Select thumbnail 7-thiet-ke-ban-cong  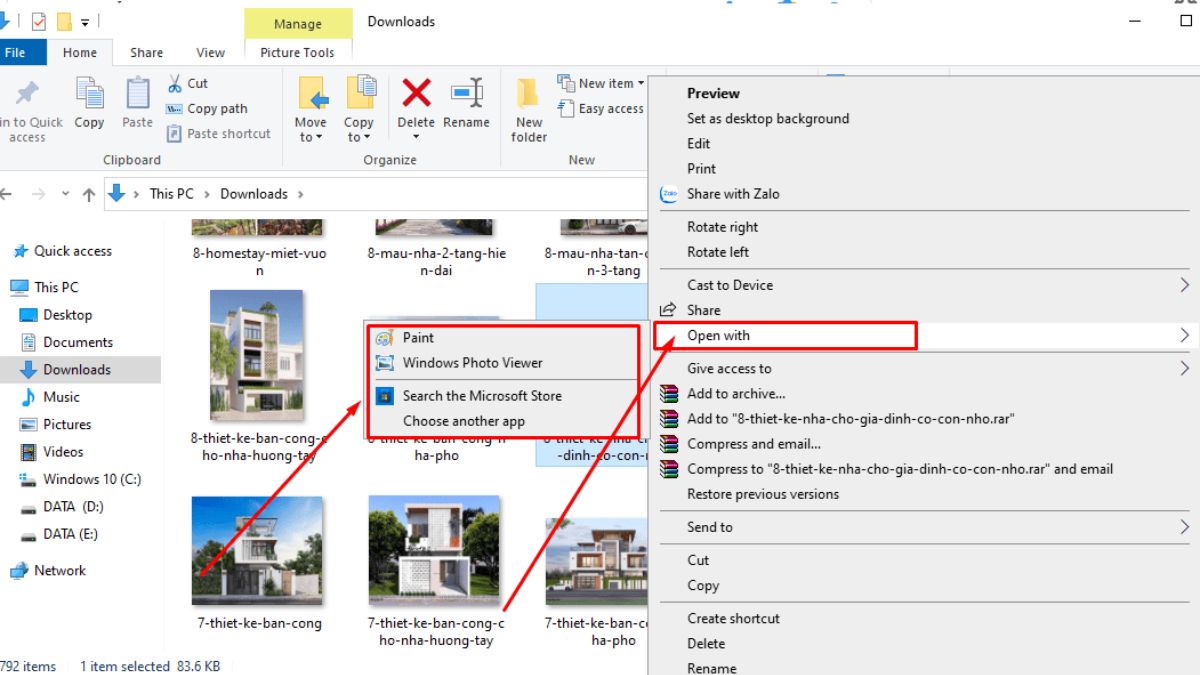tap(258, 550)
